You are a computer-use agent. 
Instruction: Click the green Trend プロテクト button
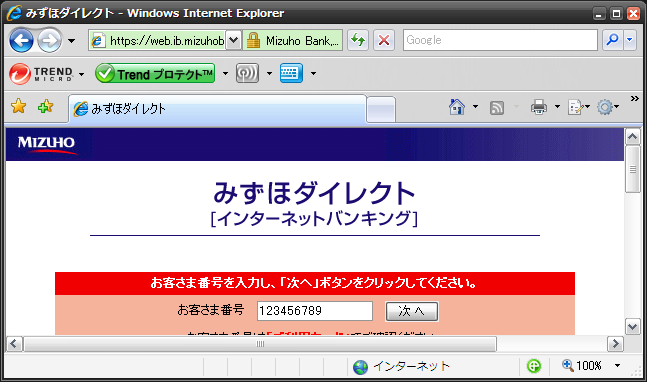(155, 73)
